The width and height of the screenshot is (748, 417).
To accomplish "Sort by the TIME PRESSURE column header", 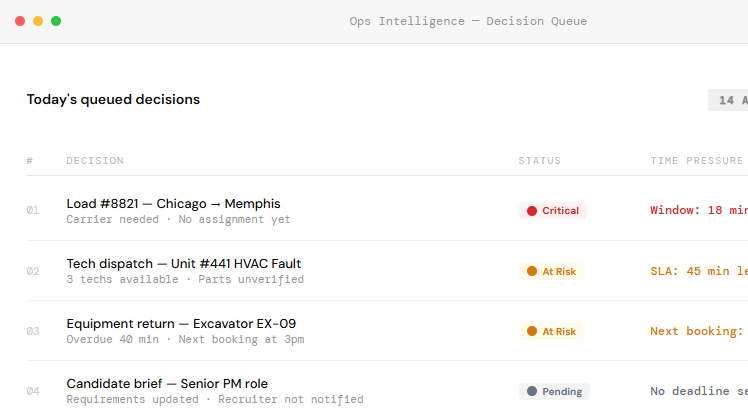I will 696,161.
